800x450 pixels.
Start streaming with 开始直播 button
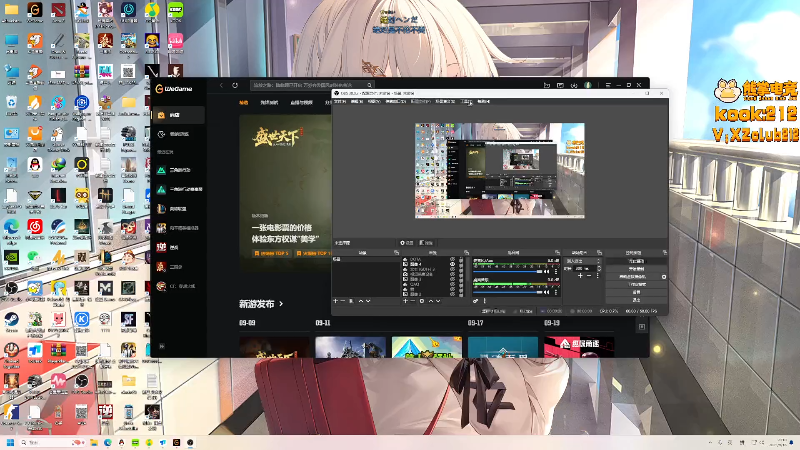[x=637, y=261]
